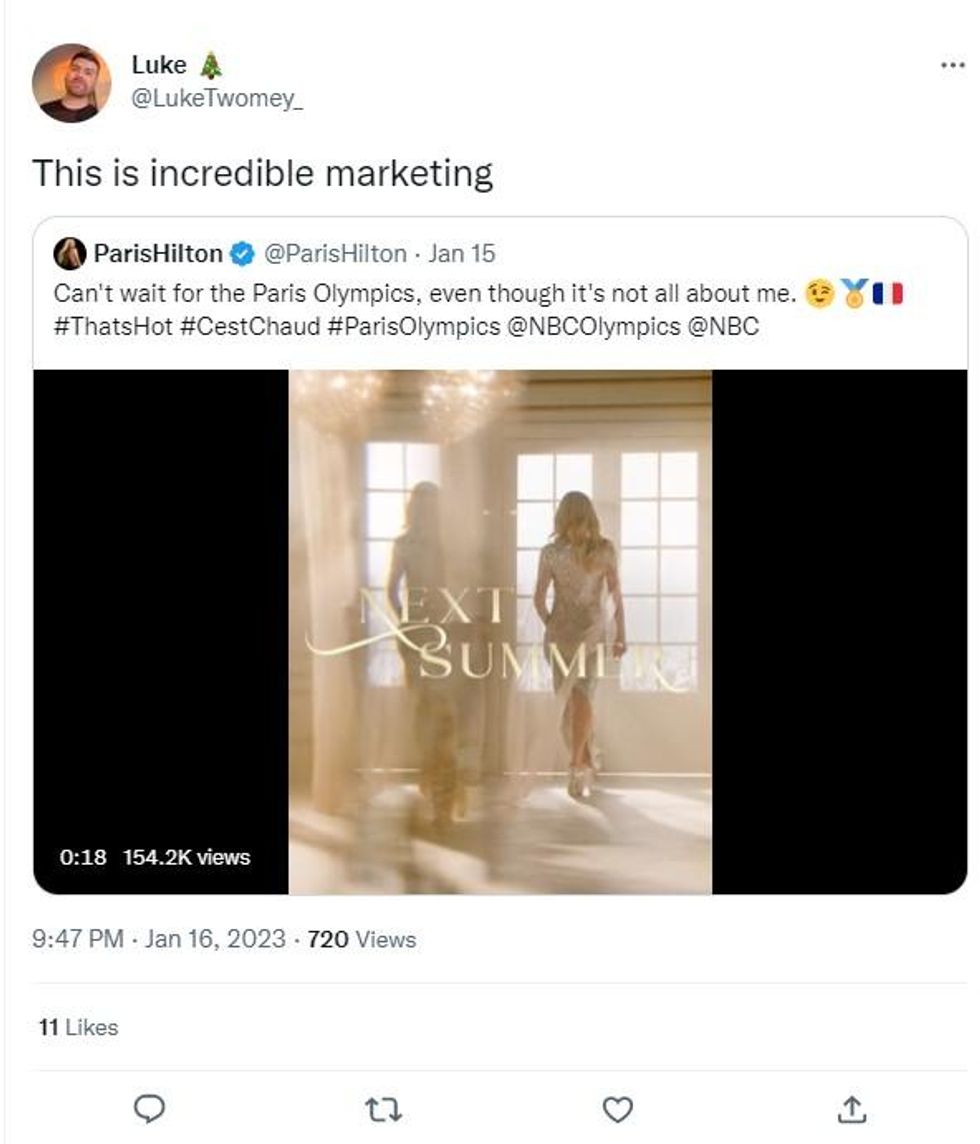The height and width of the screenshot is (1144, 980).
Task: Click the @NBC mention
Action: pos(723,326)
